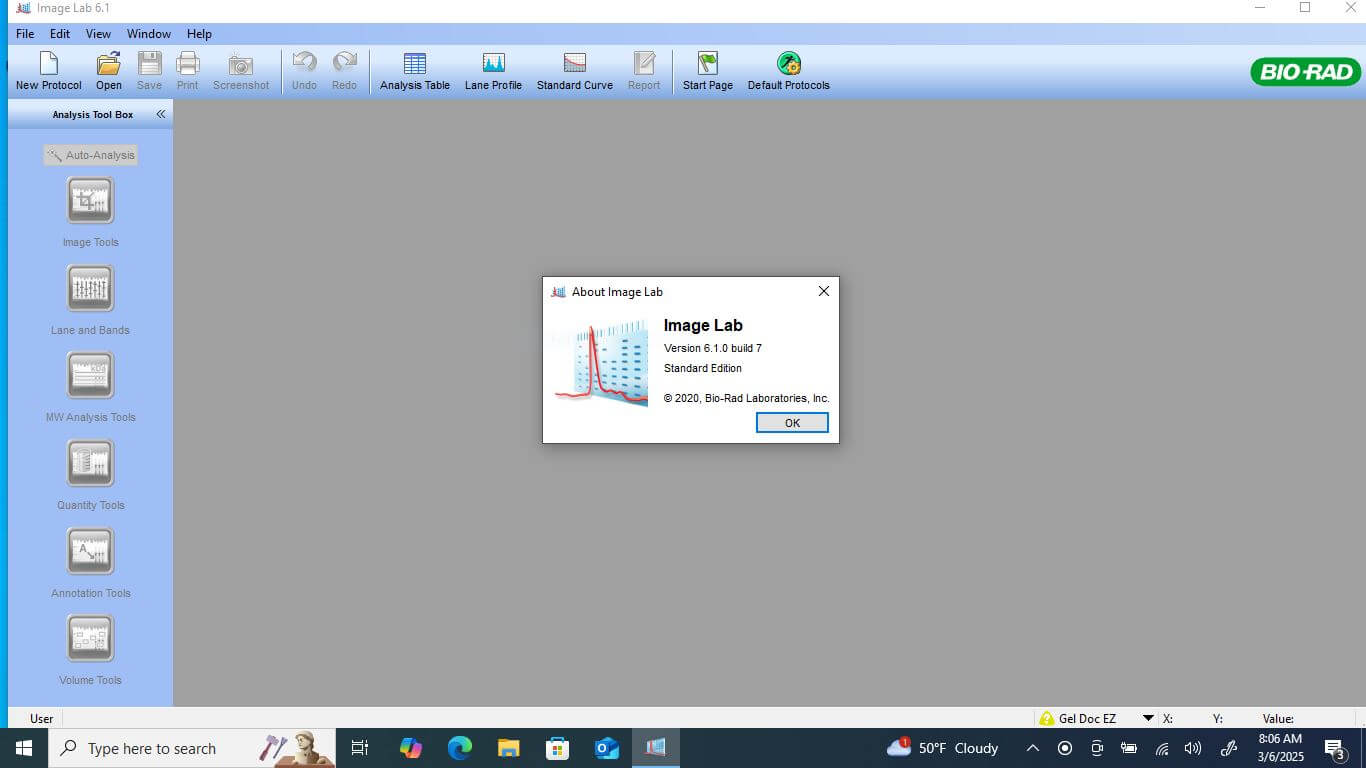The image size is (1366, 768).
Task: Show hidden system tray icons
Action: pyautogui.click(x=1033, y=748)
